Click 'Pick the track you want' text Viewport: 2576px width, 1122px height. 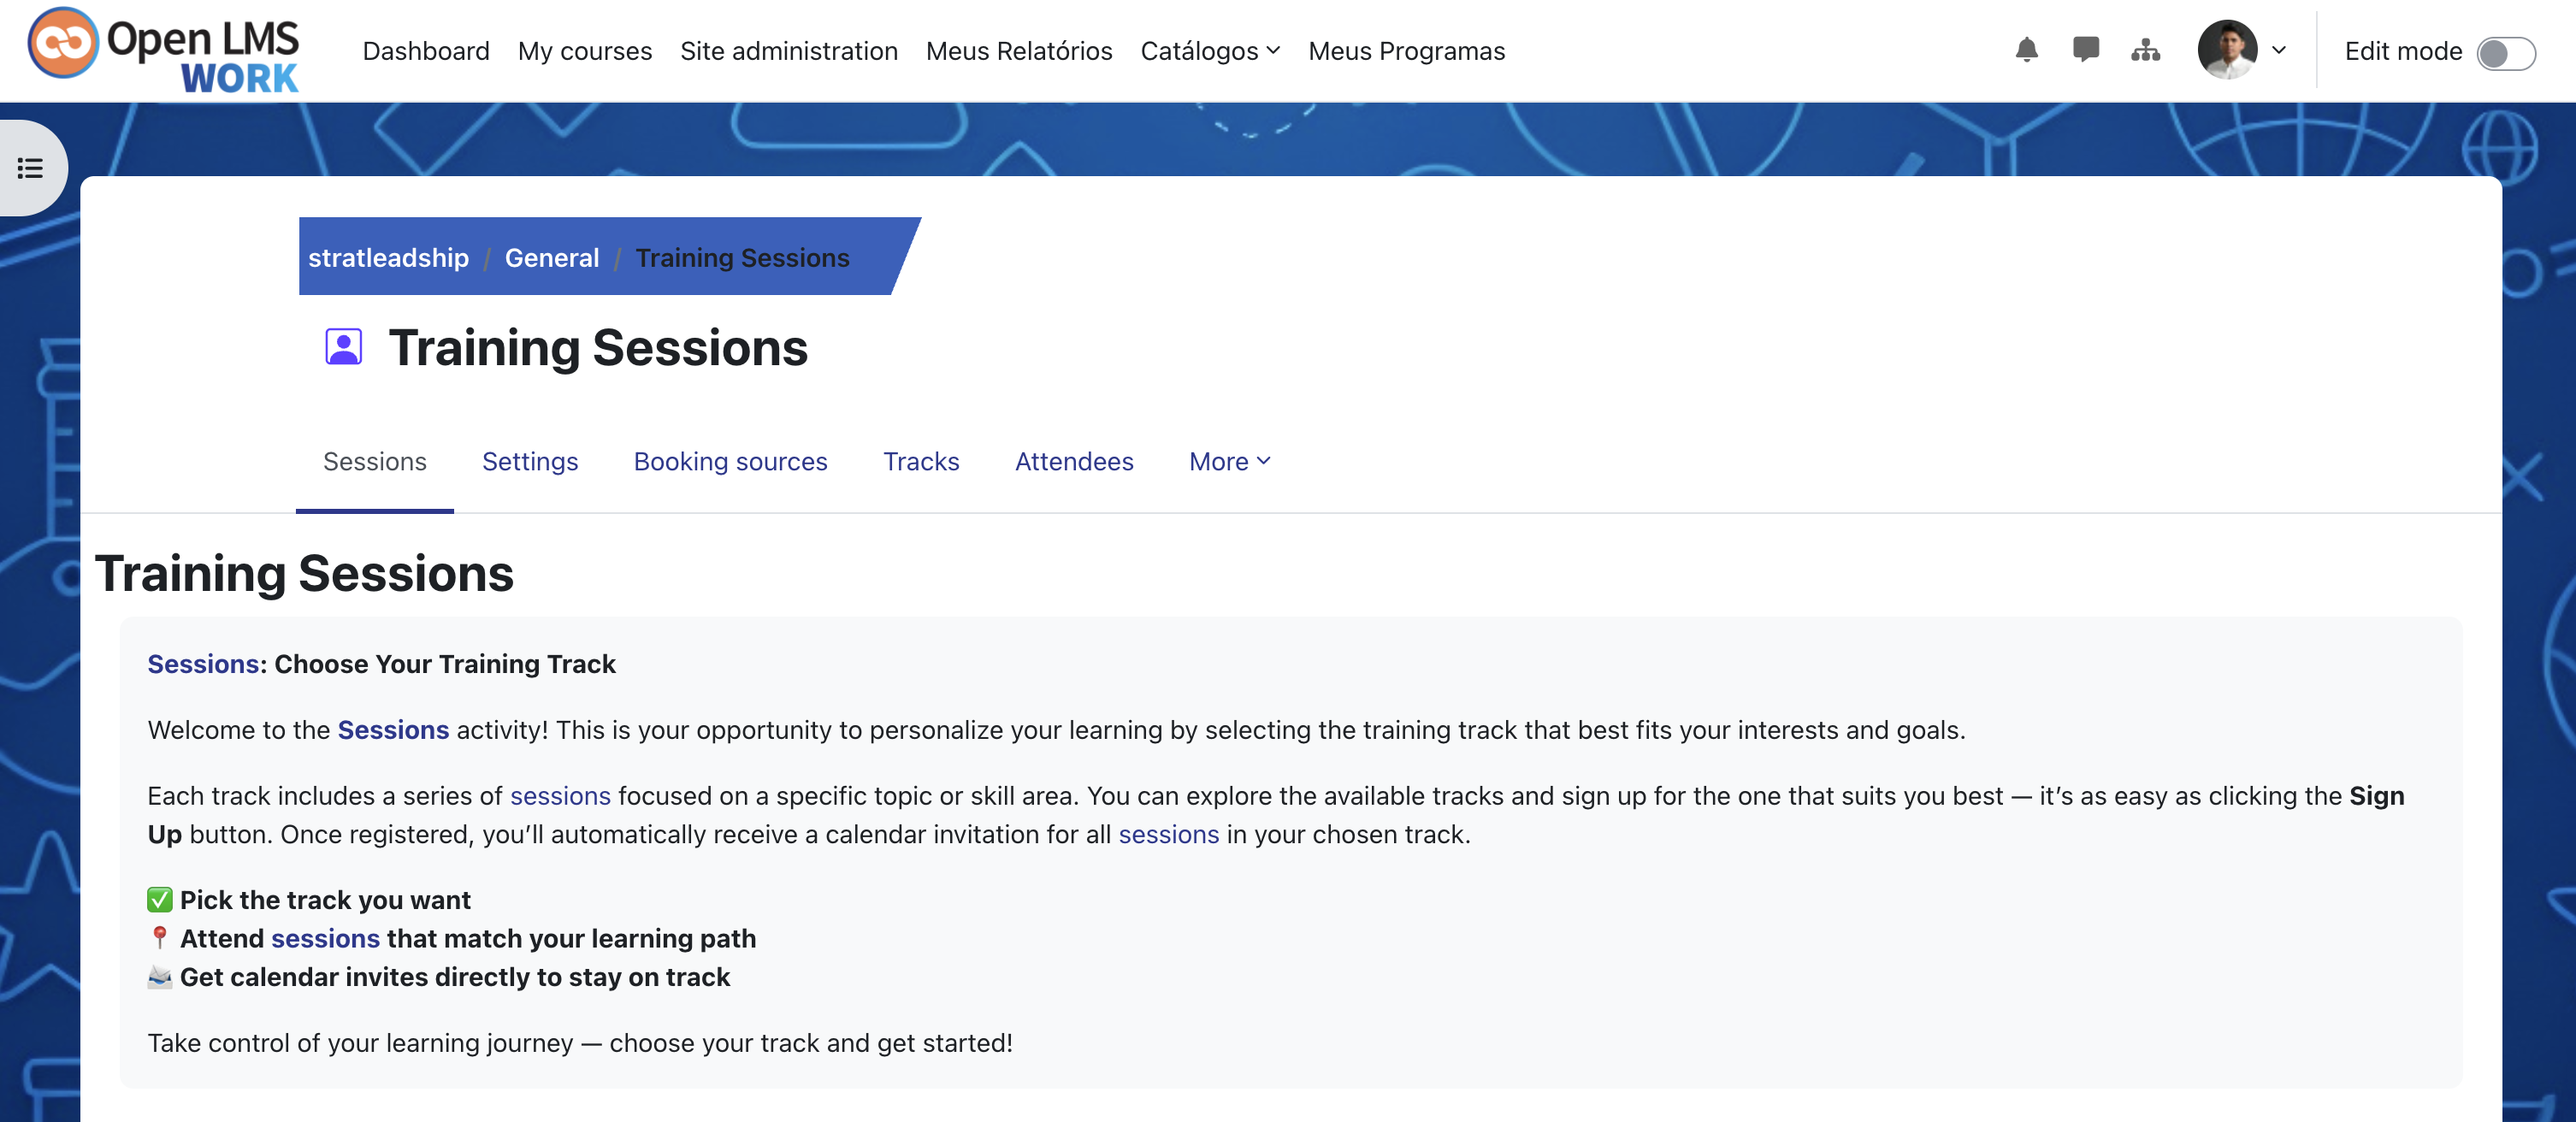coord(325,900)
